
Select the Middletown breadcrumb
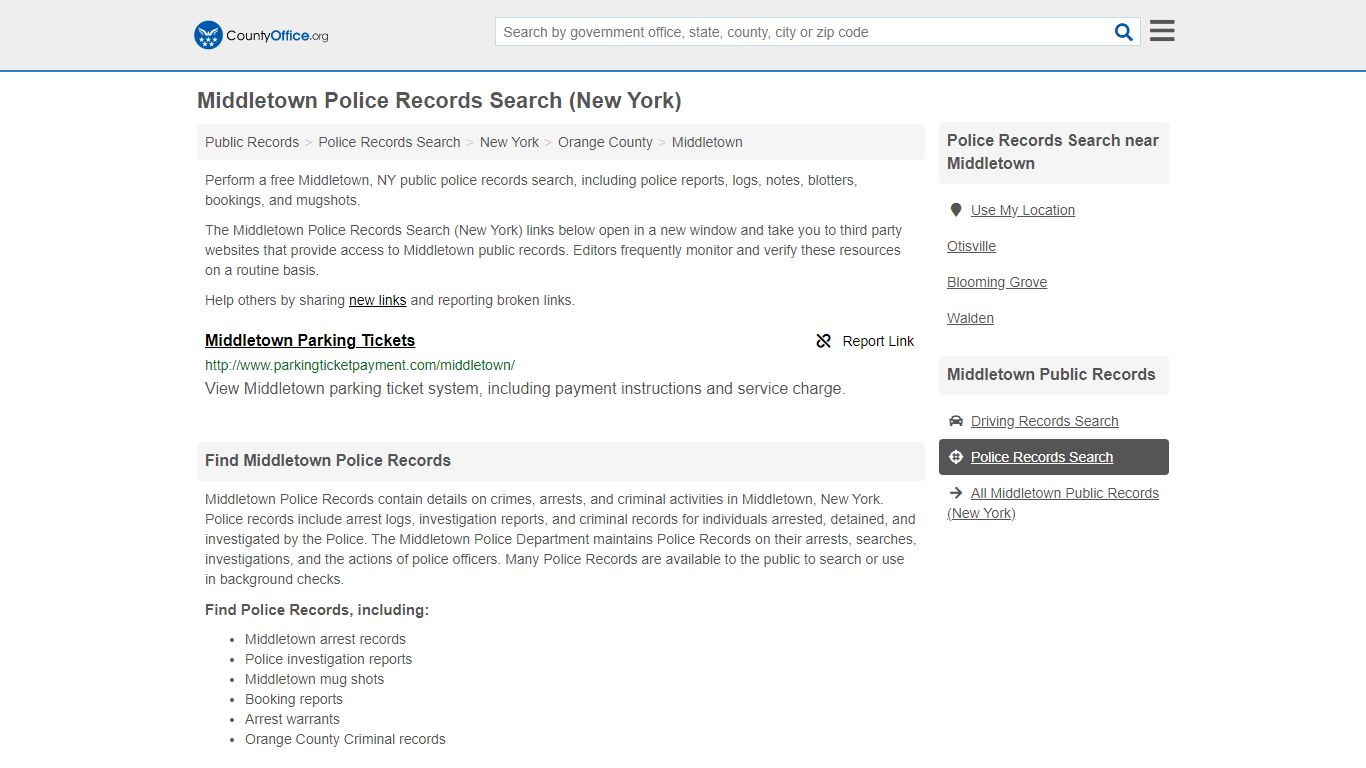[707, 142]
